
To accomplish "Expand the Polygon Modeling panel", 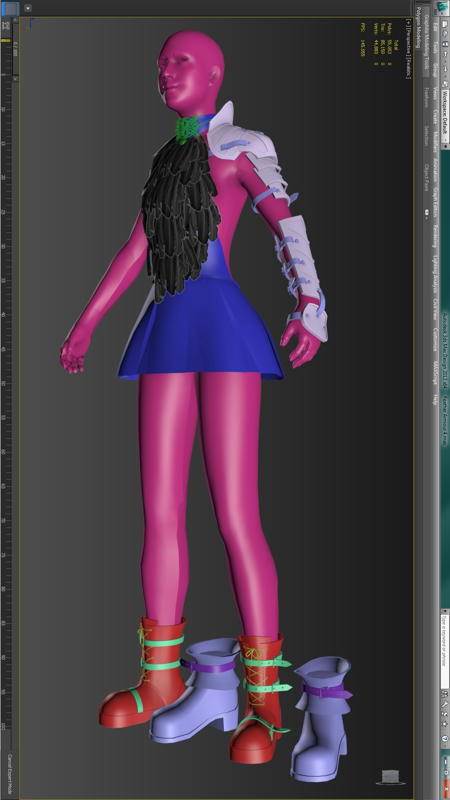I will [418, 27].
